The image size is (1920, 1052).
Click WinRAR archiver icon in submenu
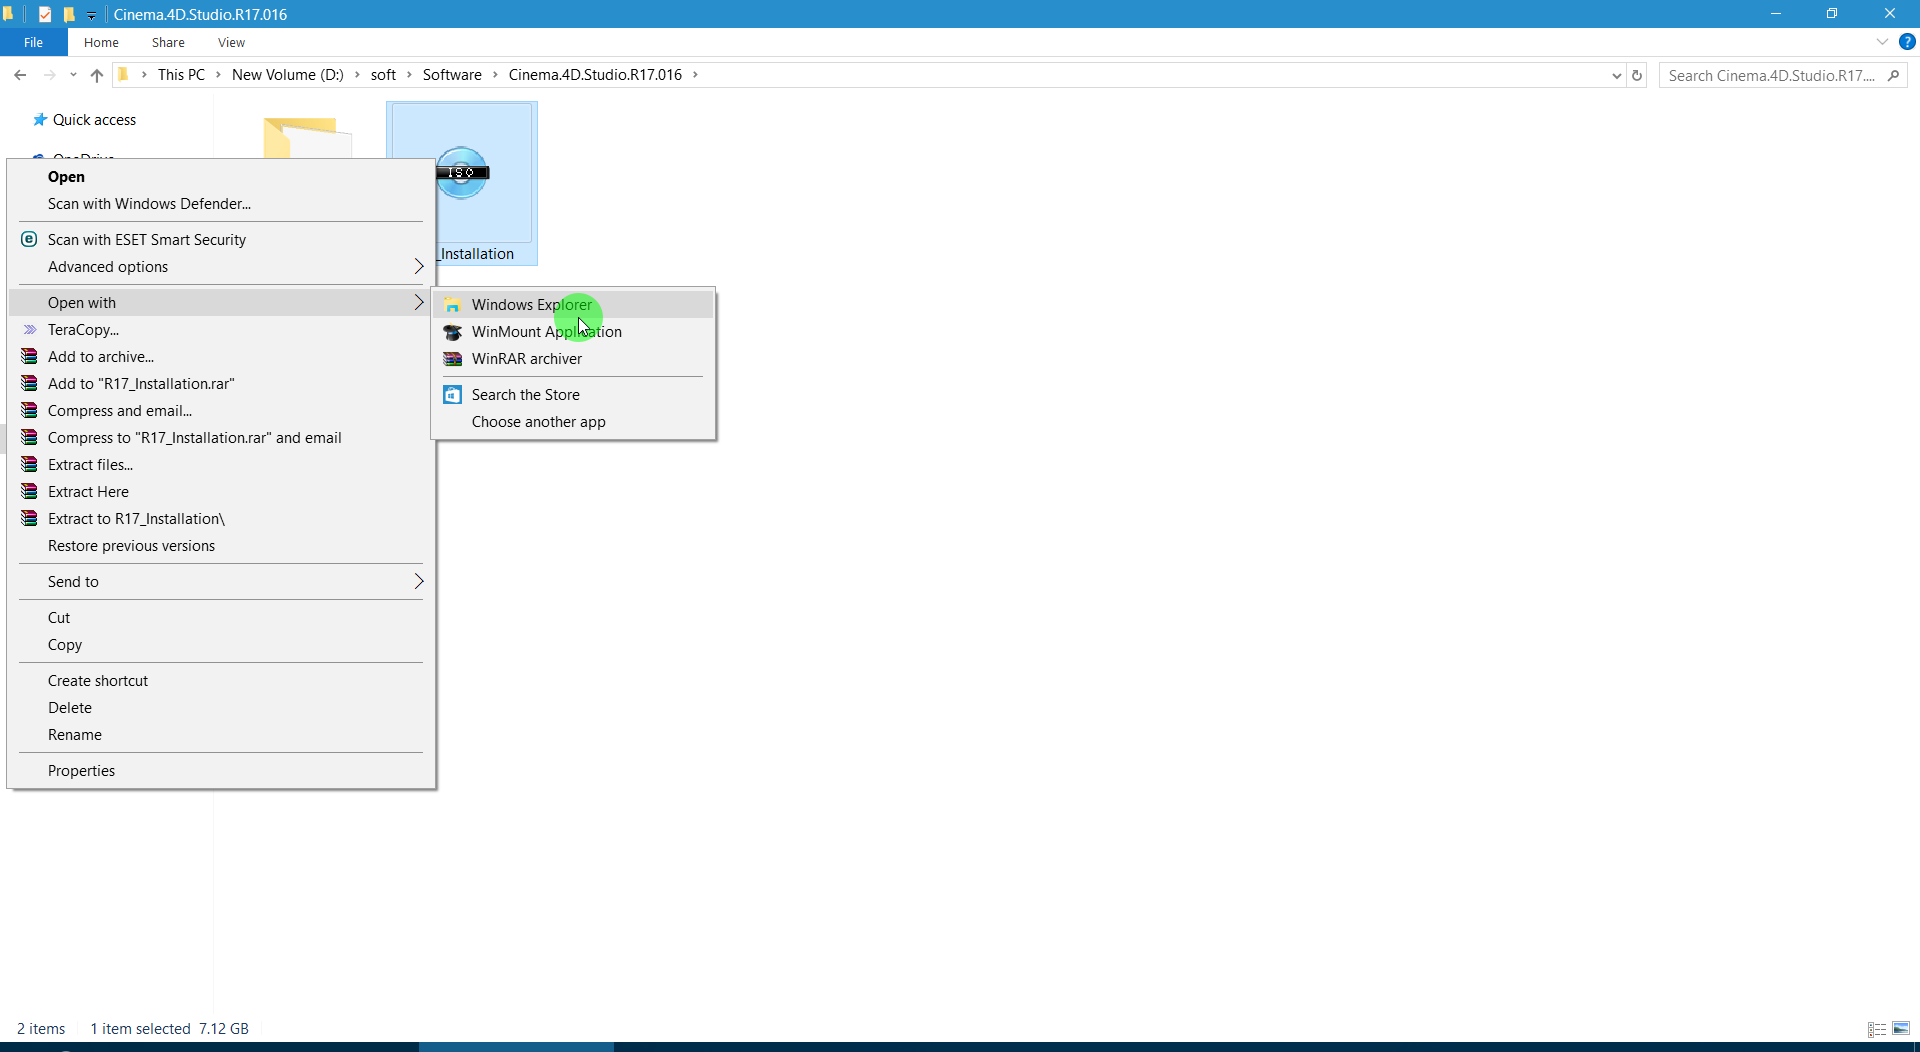pyautogui.click(x=453, y=359)
